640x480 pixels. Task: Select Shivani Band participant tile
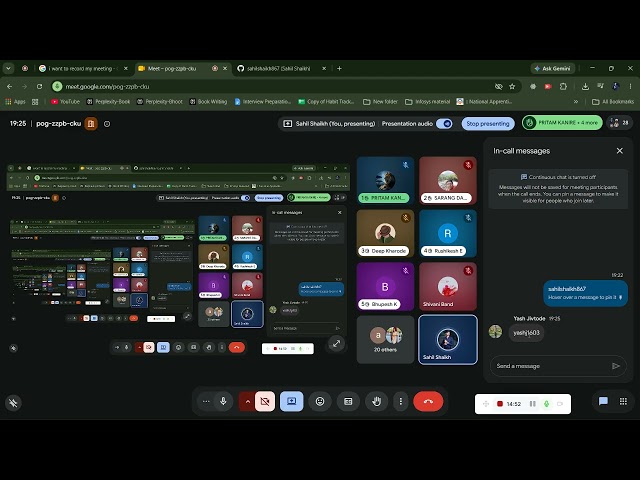448,286
